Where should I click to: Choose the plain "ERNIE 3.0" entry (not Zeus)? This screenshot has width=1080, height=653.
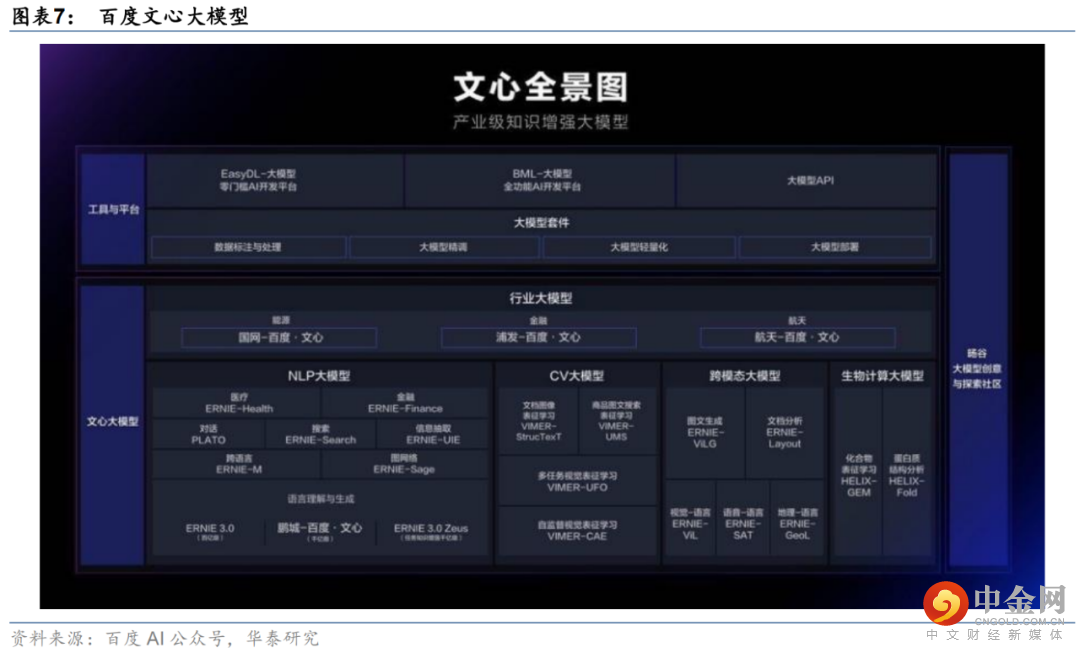[x=210, y=531]
